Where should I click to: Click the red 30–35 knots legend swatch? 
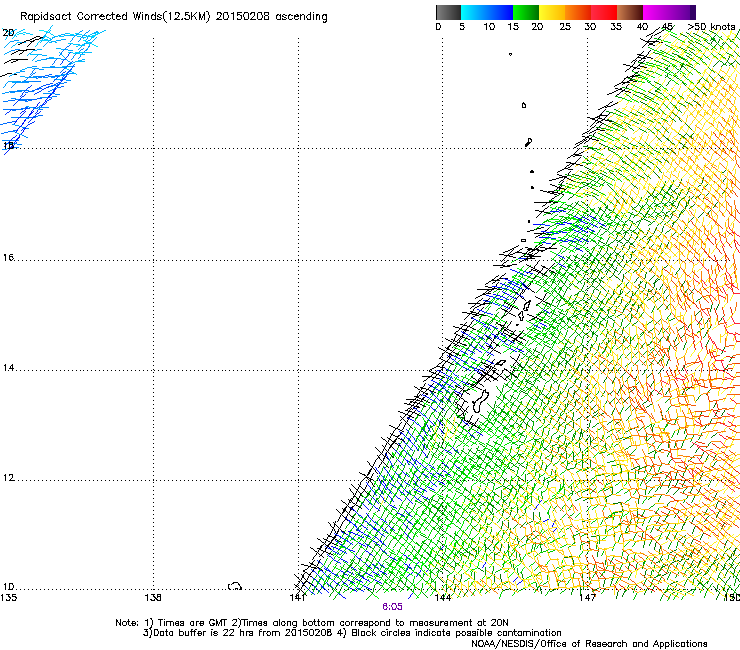point(604,12)
